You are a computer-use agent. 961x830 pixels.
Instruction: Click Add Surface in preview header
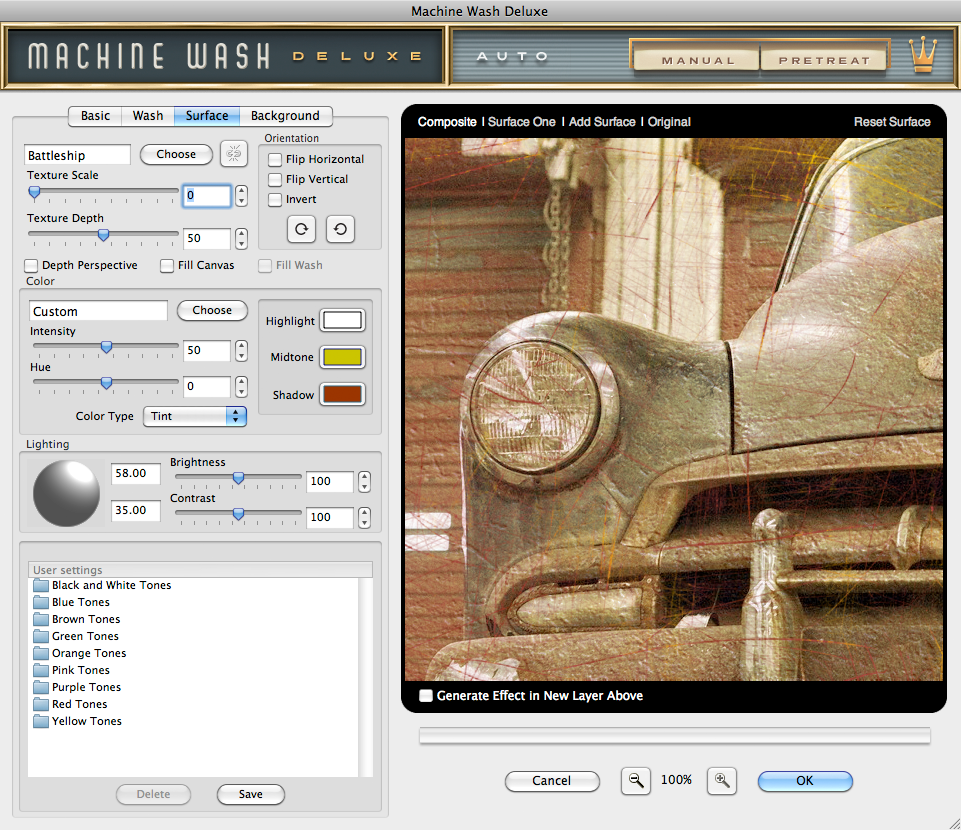602,122
